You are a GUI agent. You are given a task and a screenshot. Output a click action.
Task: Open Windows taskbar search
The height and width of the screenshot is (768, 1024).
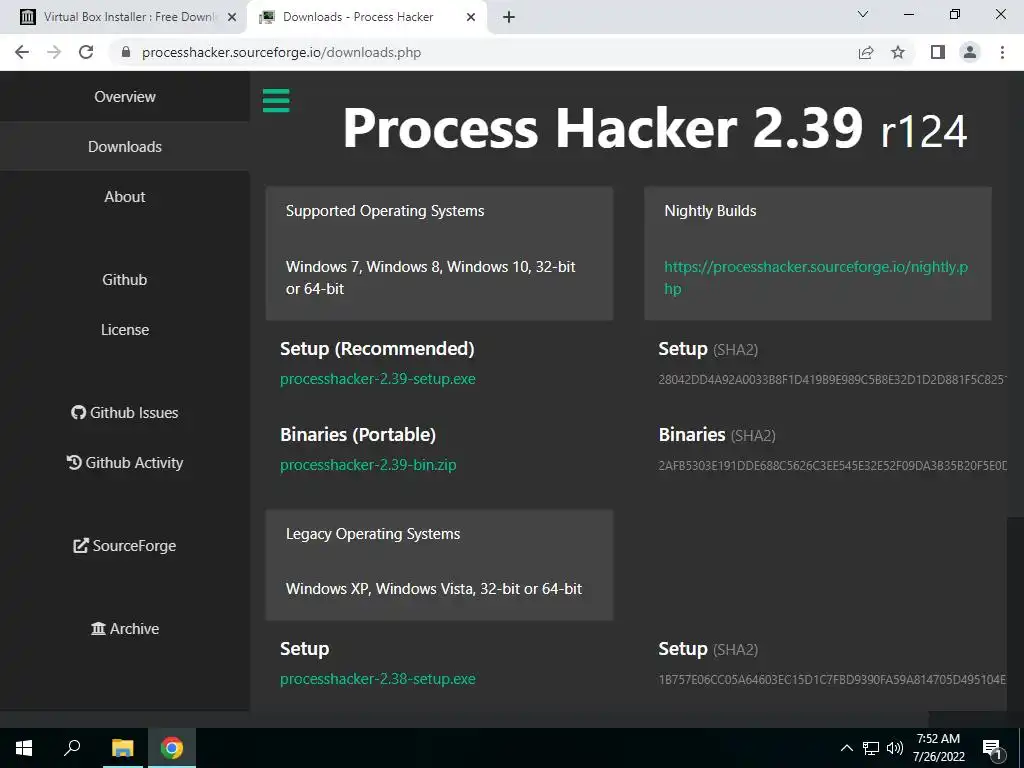pyautogui.click(x=72, y=748)
